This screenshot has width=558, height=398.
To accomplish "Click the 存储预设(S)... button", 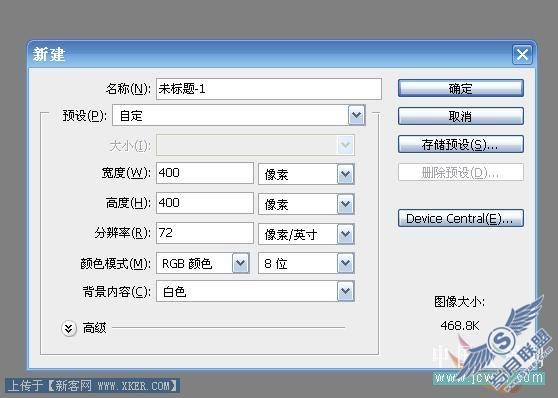I will [x=460, y=144].
